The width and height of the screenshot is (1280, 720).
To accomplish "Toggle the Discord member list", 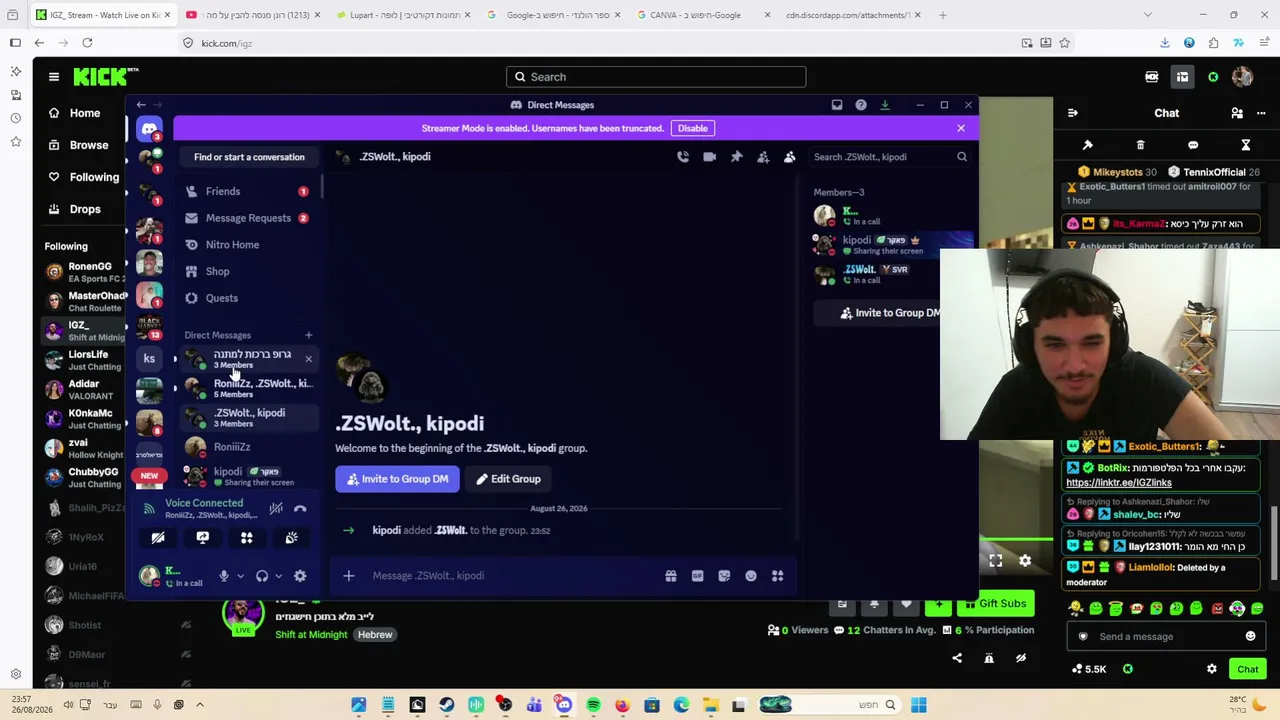I will point(790,157).
